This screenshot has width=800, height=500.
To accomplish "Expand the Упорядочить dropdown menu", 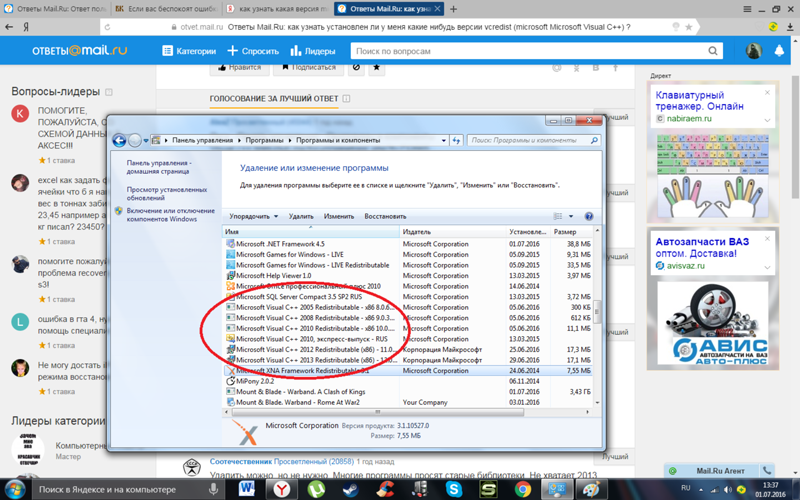I will click(x=254, y=216).
